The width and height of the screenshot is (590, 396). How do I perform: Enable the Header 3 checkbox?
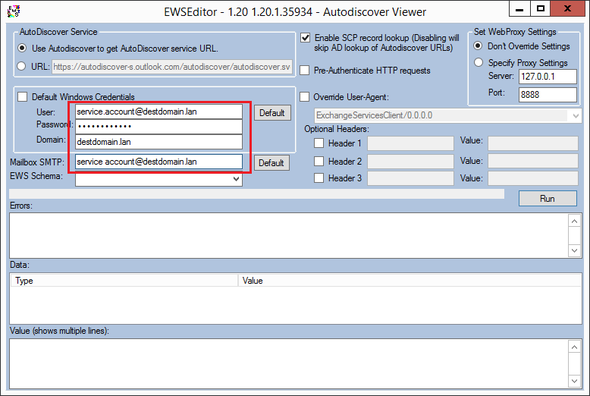click(x=319, y=178)
